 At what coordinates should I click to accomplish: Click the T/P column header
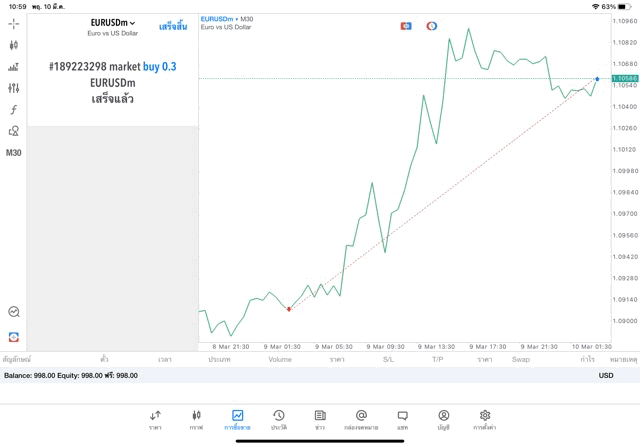pyautogui.click(x=438, y=360)
